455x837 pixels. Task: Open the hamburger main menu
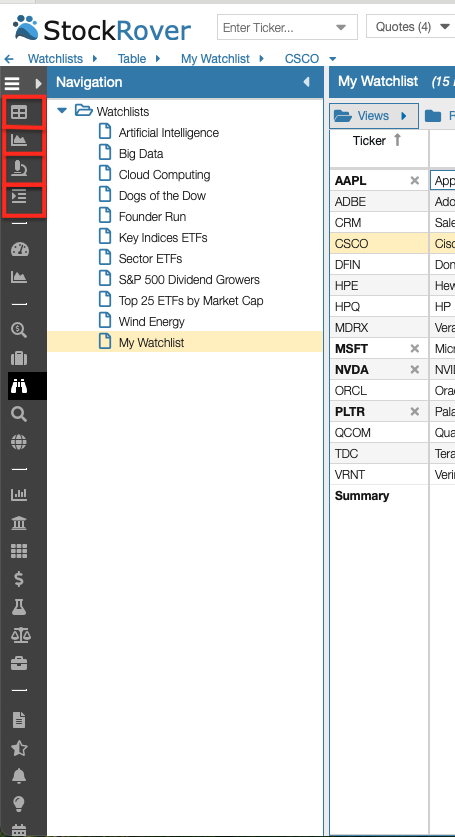pos(12,83)
